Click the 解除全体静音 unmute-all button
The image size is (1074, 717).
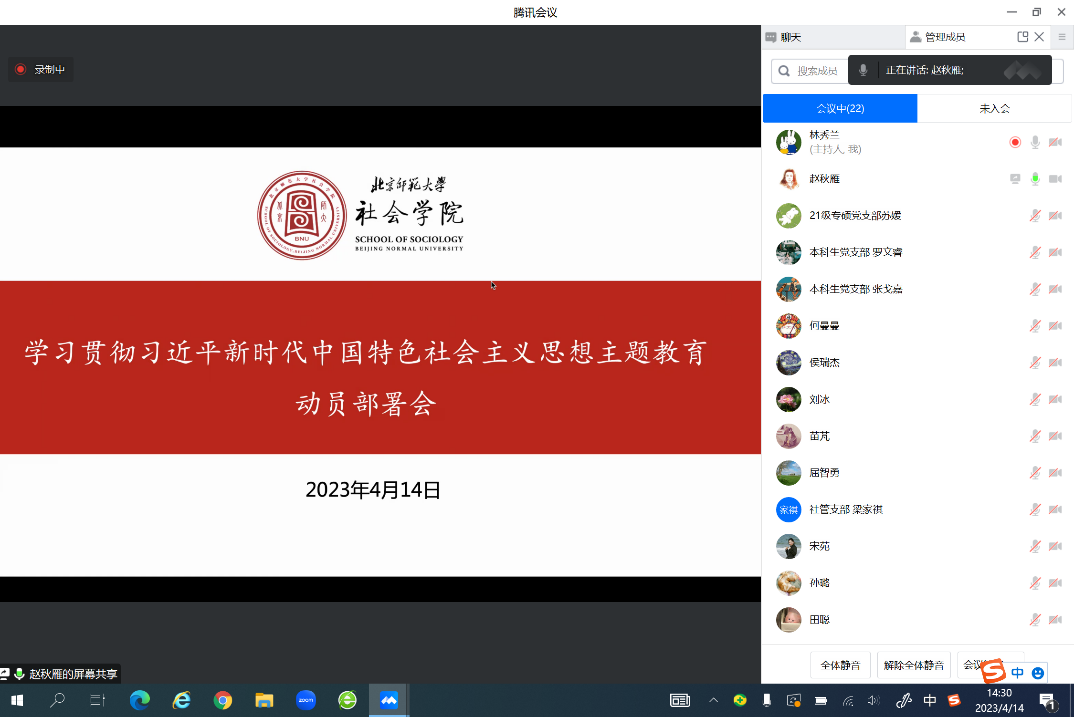click(x=913, y=664)
